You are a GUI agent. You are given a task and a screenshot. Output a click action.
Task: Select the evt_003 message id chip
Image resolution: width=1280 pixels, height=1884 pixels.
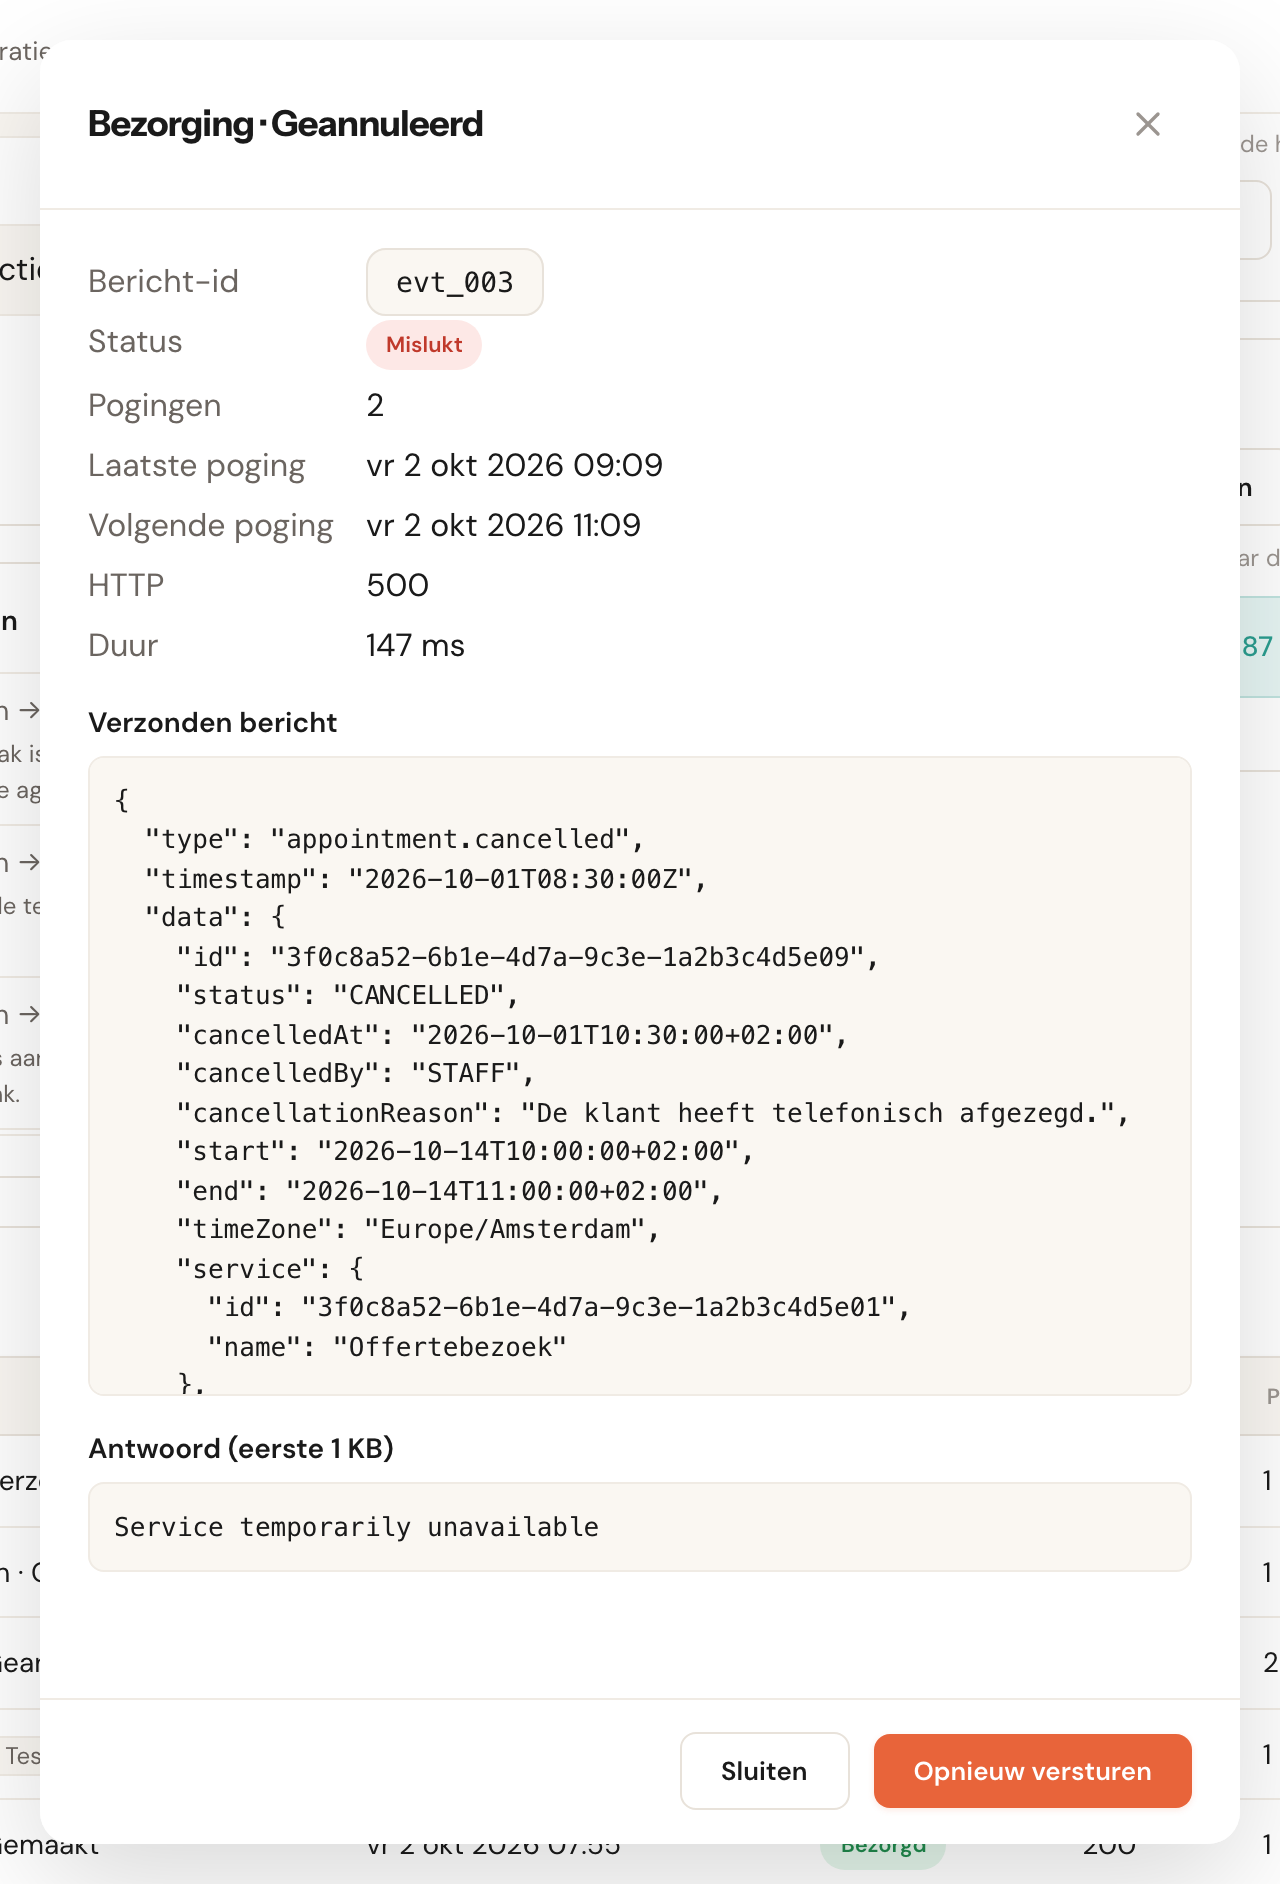[x=455, y=282]
